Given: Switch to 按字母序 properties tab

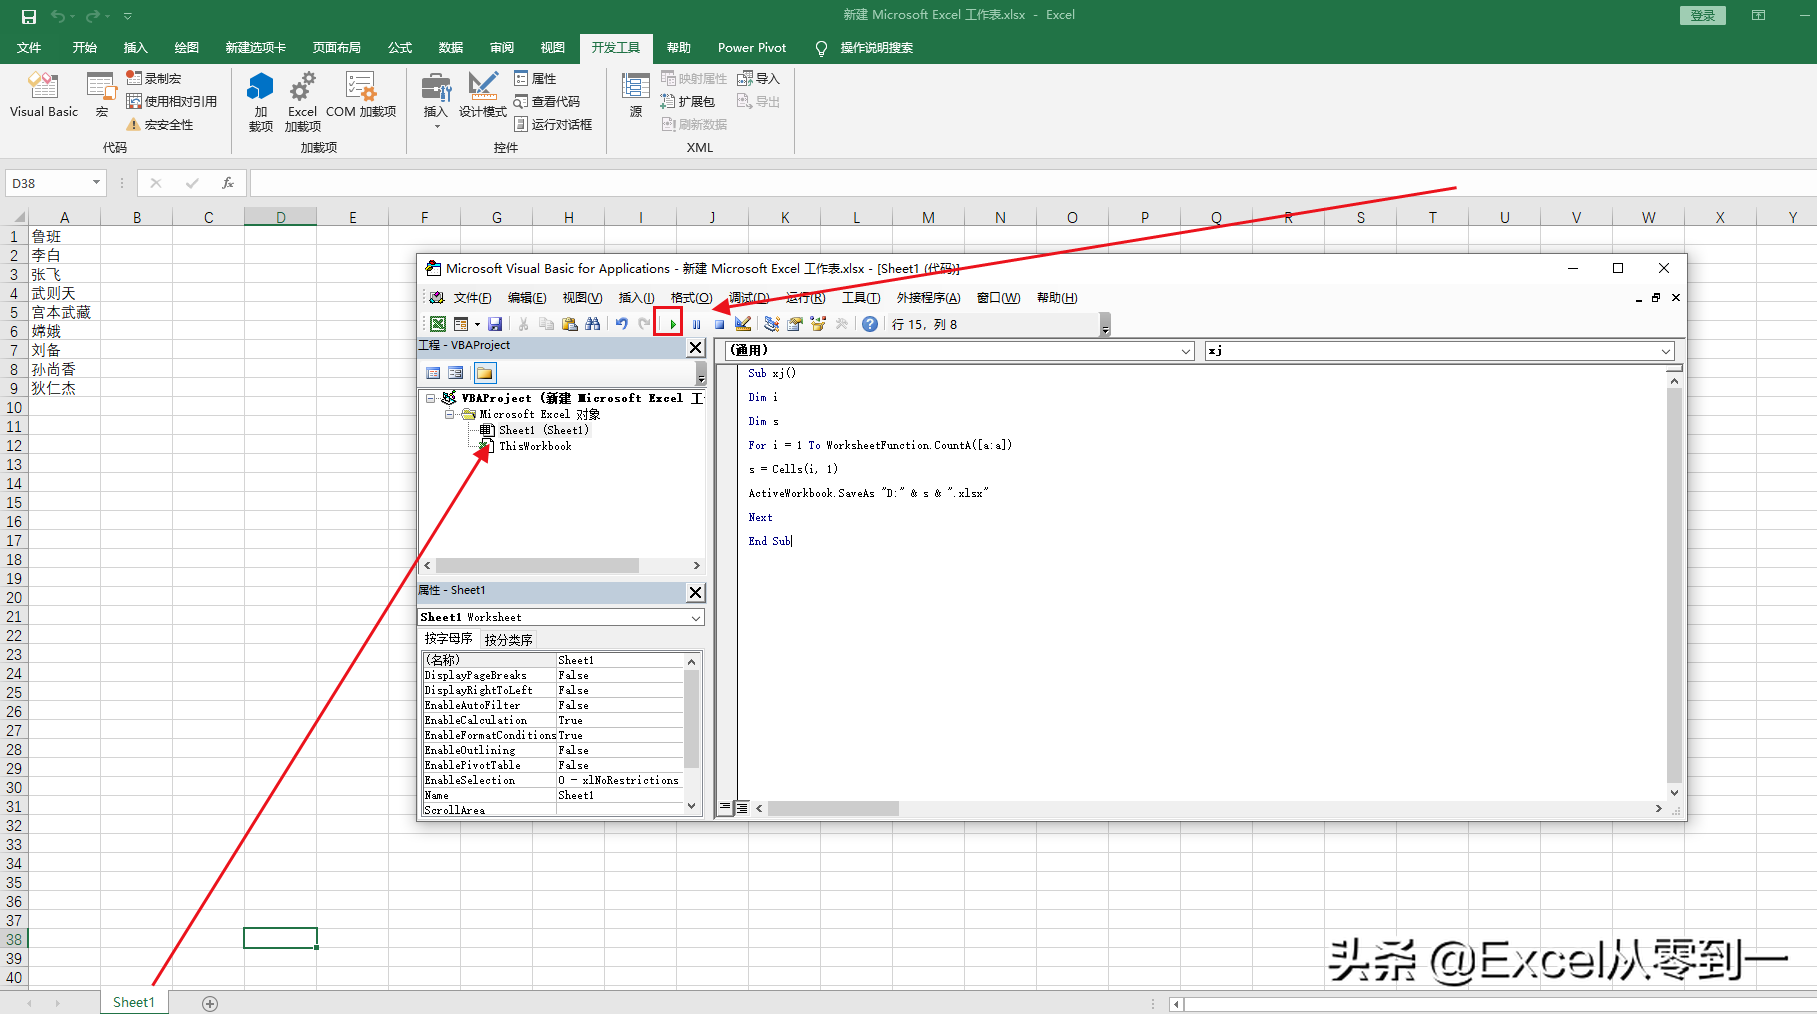Looking at the screenshot, I should pyautogui.click(x=448, y=638).
